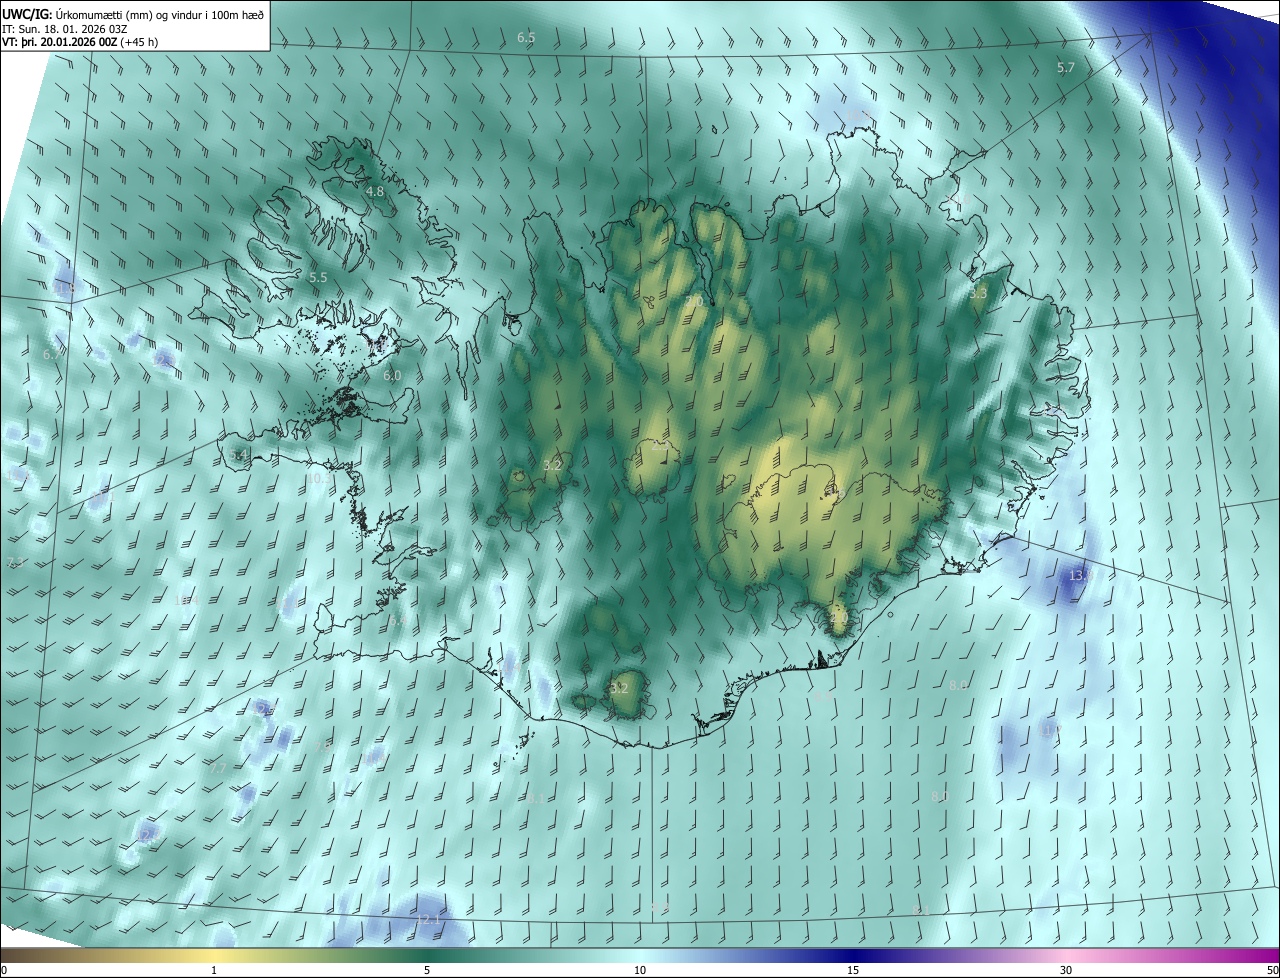Click the 4.8 value label over the Westfjords
Image resolution: width=1280 pixels, height=978 pixels.
375,191
